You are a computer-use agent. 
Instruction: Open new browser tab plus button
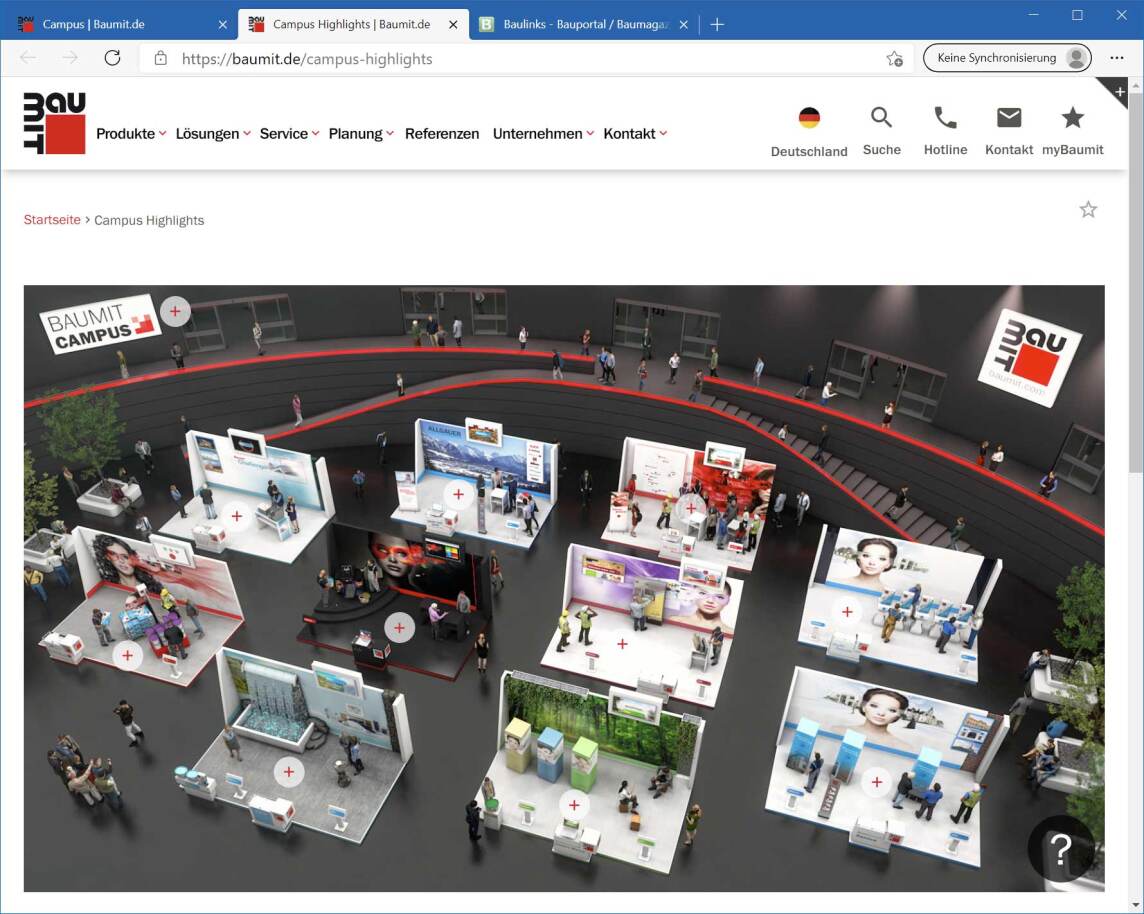pyautogui.click(x=717, y=24)
